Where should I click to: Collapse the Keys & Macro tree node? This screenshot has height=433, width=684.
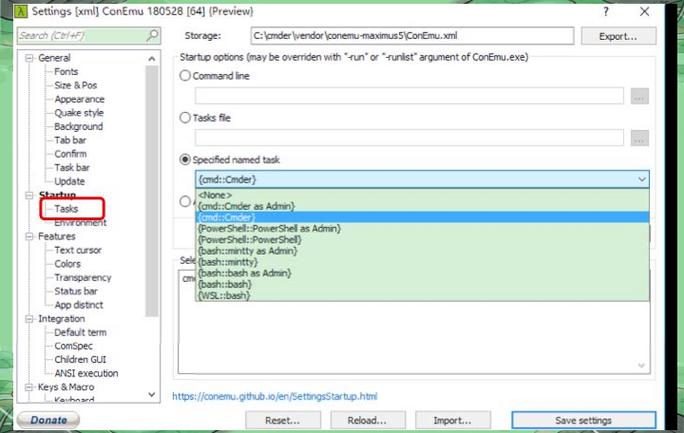tap(29, 387)
